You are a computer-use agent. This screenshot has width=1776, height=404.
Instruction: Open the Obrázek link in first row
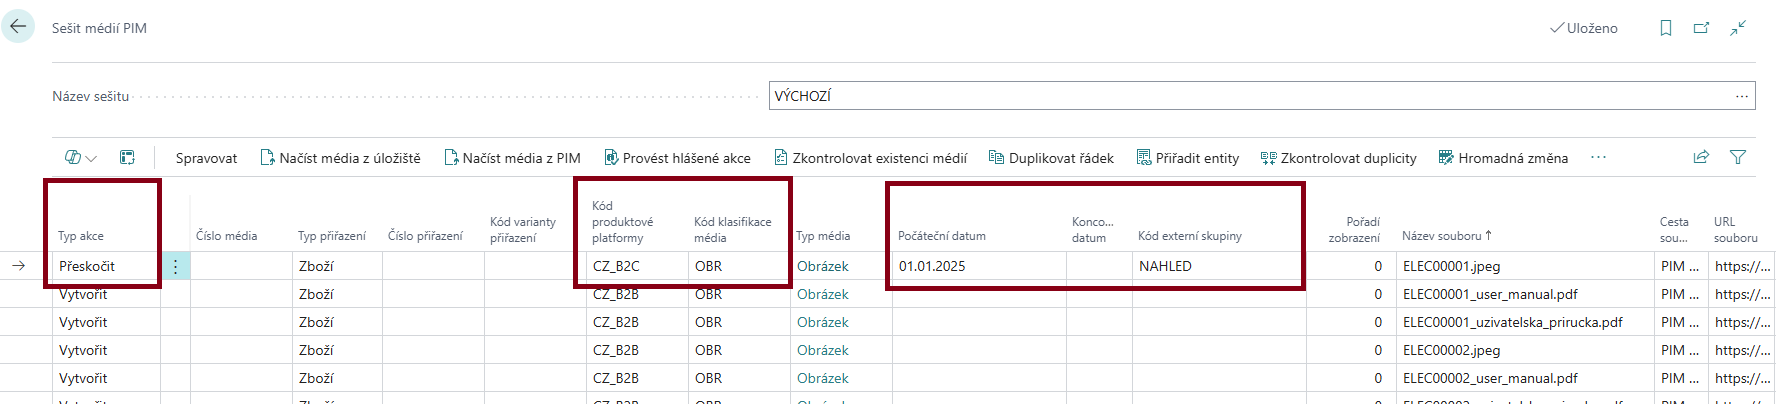pyautogui.click(x=822, y=267)
